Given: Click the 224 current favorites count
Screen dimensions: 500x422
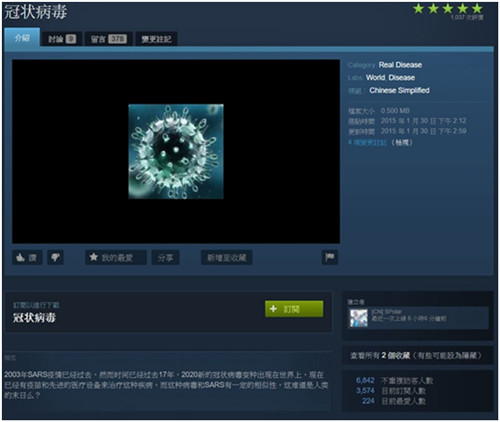Looking at the screenshot, I should [x=368, y=401].
